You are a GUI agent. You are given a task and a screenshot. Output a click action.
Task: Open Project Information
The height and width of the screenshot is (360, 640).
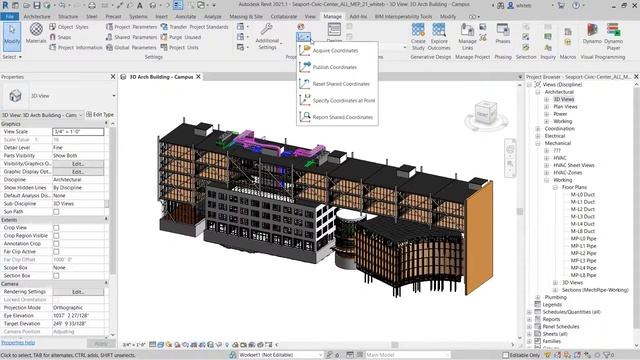tap(76, 47)
